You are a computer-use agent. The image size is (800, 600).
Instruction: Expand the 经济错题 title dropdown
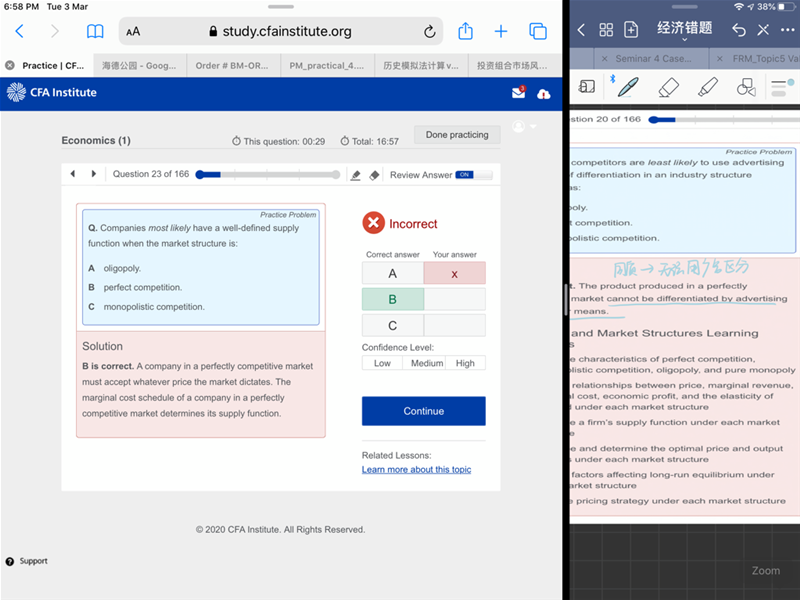coord(685,31)
